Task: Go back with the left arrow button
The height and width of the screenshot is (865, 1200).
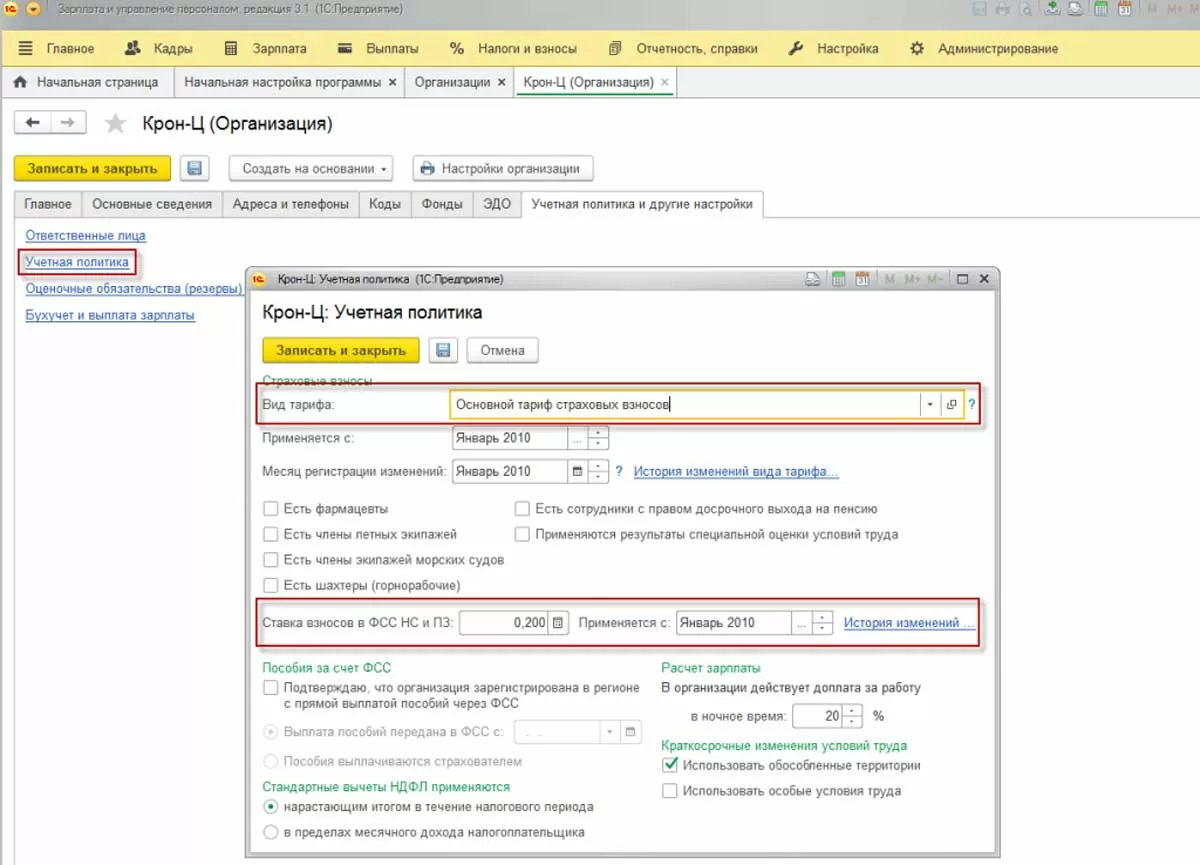Action: 32,122
